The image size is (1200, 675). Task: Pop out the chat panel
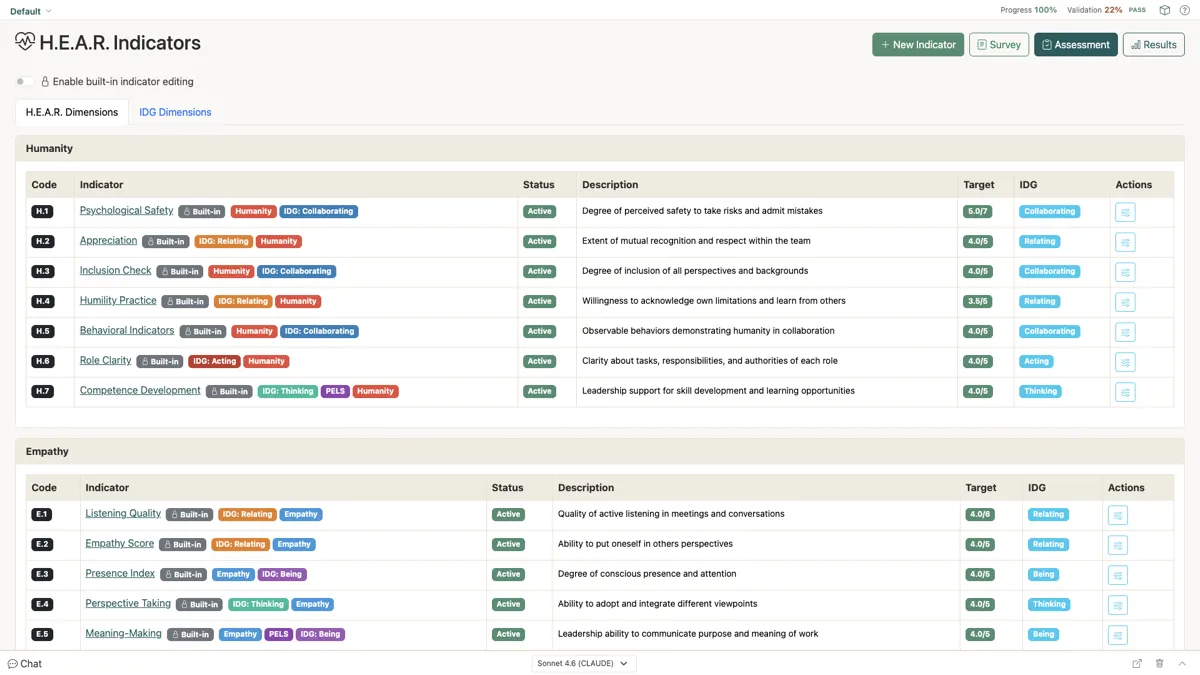pyautogui.click(x=1137, y=663)
